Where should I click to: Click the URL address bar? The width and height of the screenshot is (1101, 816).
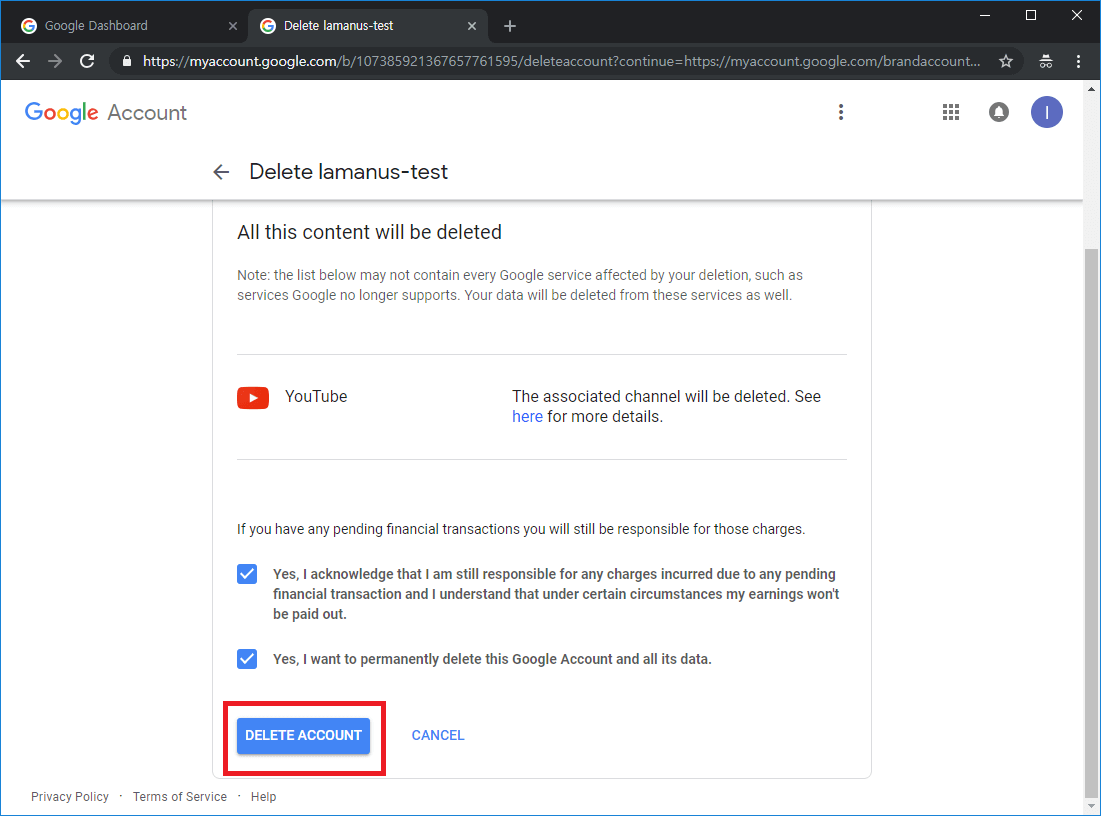560,61
